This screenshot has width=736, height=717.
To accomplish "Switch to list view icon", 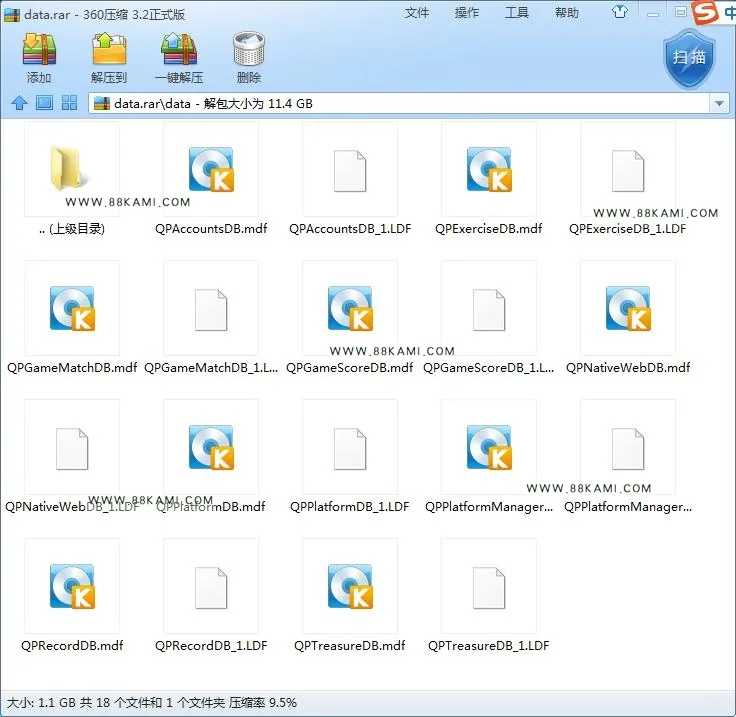I will [x=45, y=102].
